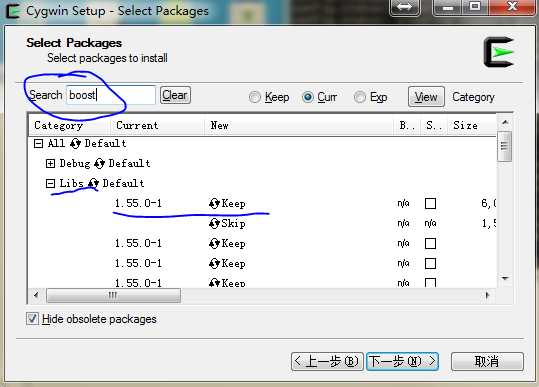539x387 pixels.
Task: Click the 上一步(B) back button
Action: pyautogui.click(x=327, y=361)
